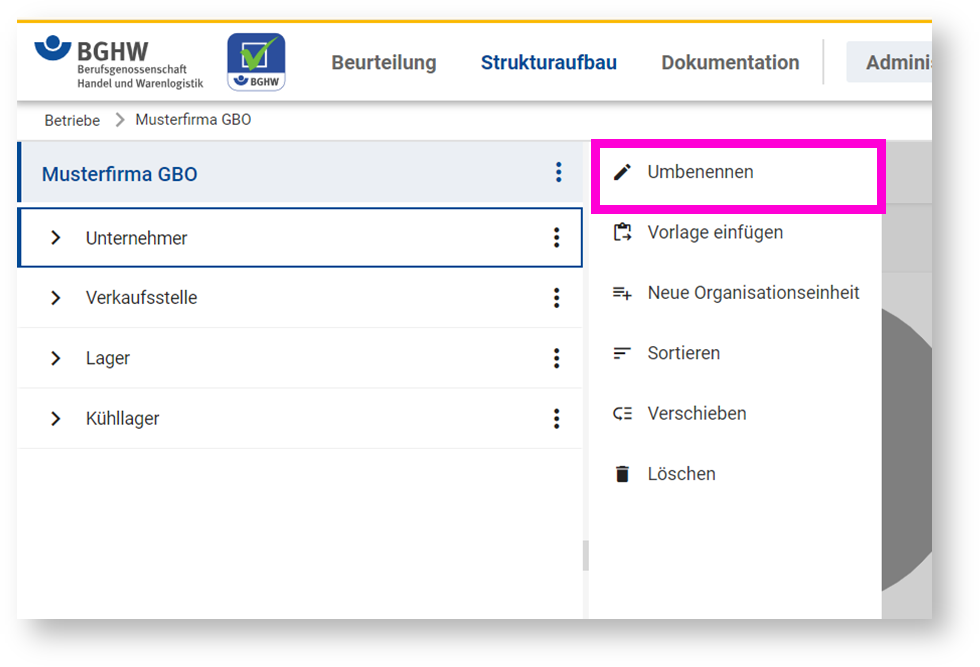The height and width of the screenshot is (667, 980).
Task: Open three-dot menu for Kühllager row
Action: [557, 419]
